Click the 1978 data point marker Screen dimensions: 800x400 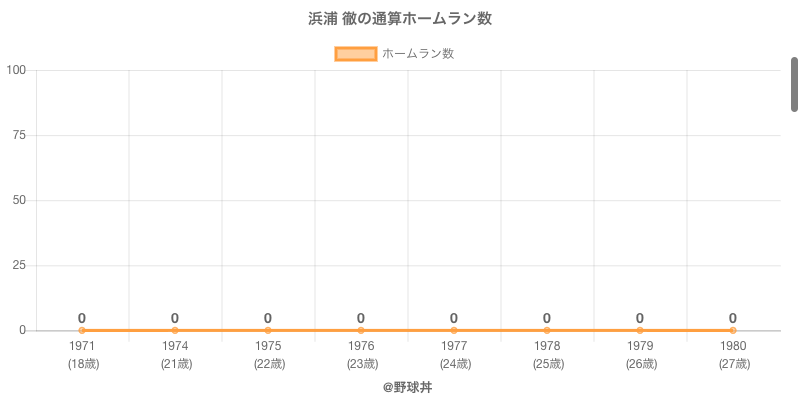[547, 330]
